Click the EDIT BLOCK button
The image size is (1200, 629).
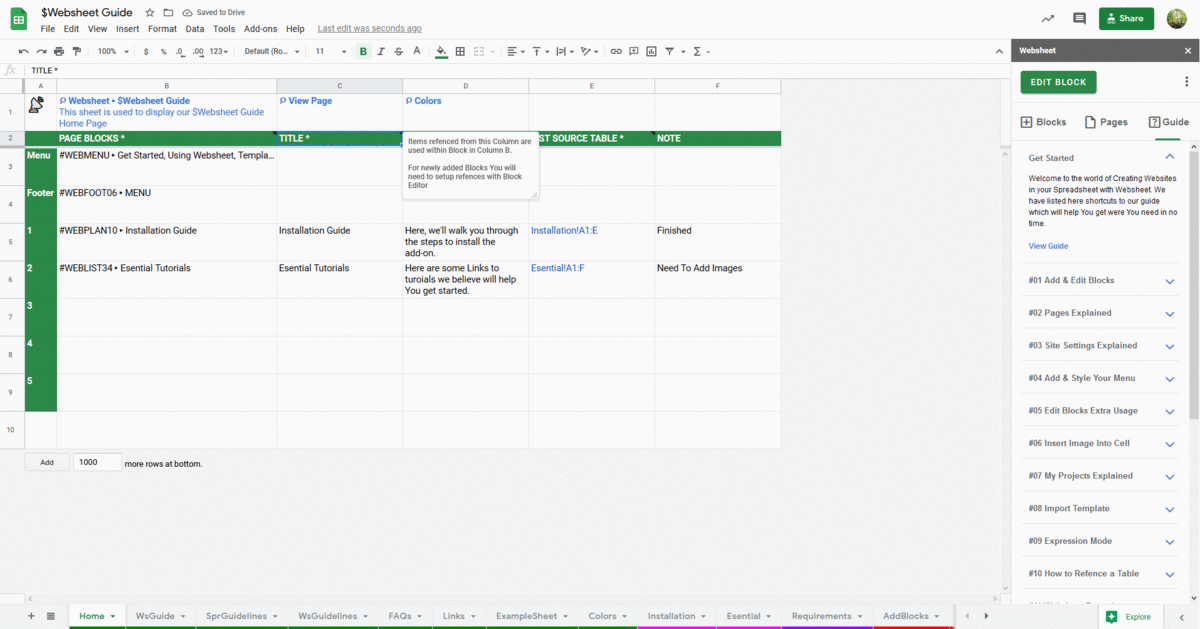[1059, 82]
